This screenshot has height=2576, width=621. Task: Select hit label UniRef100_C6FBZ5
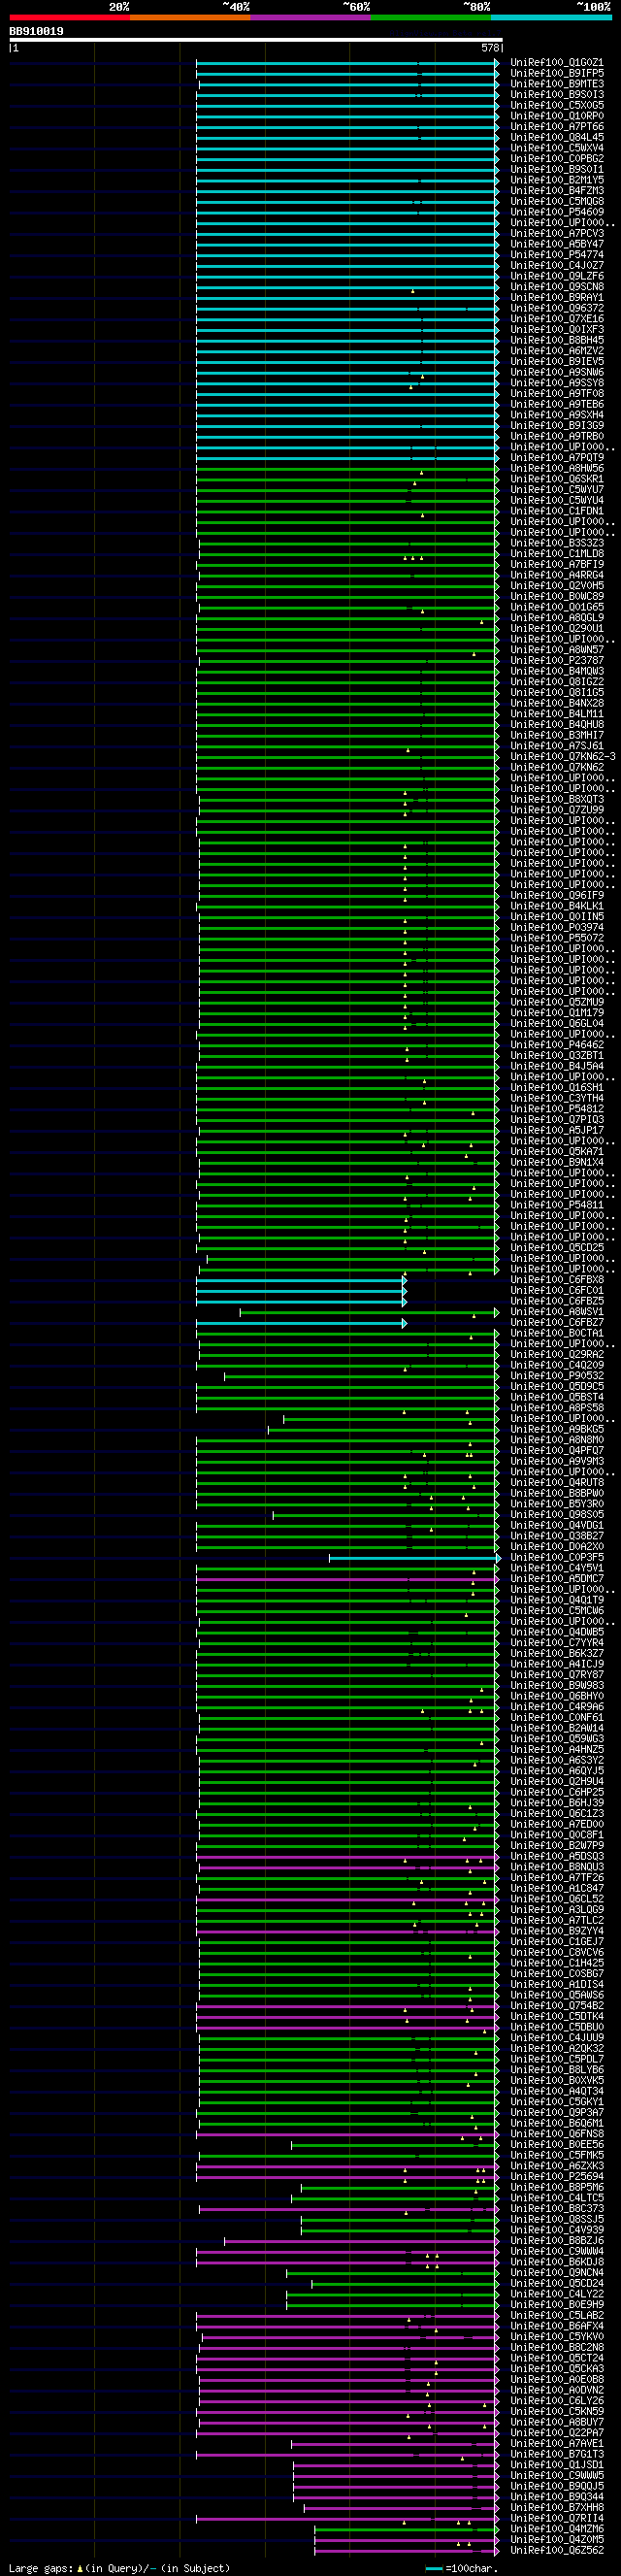tap(557, 1300)
